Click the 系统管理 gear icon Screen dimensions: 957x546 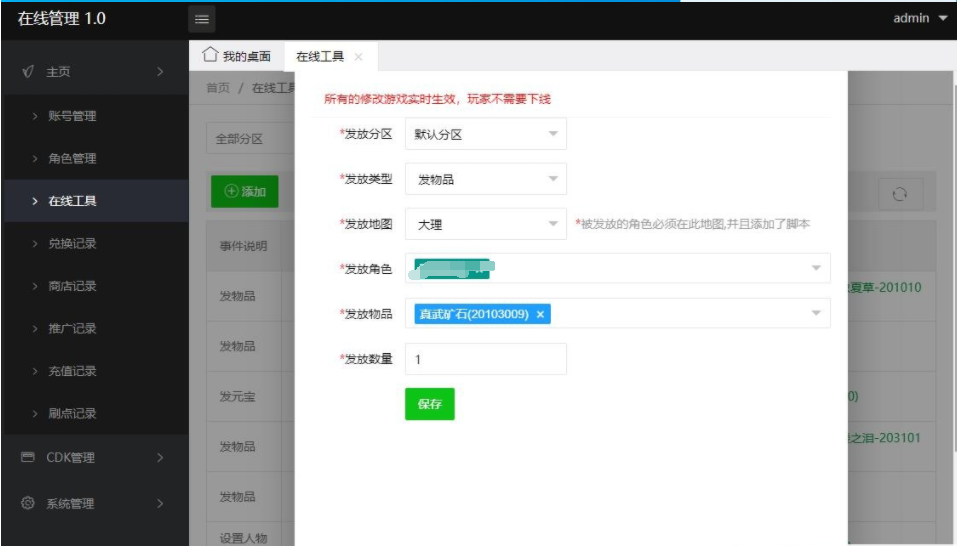[28, 503]
